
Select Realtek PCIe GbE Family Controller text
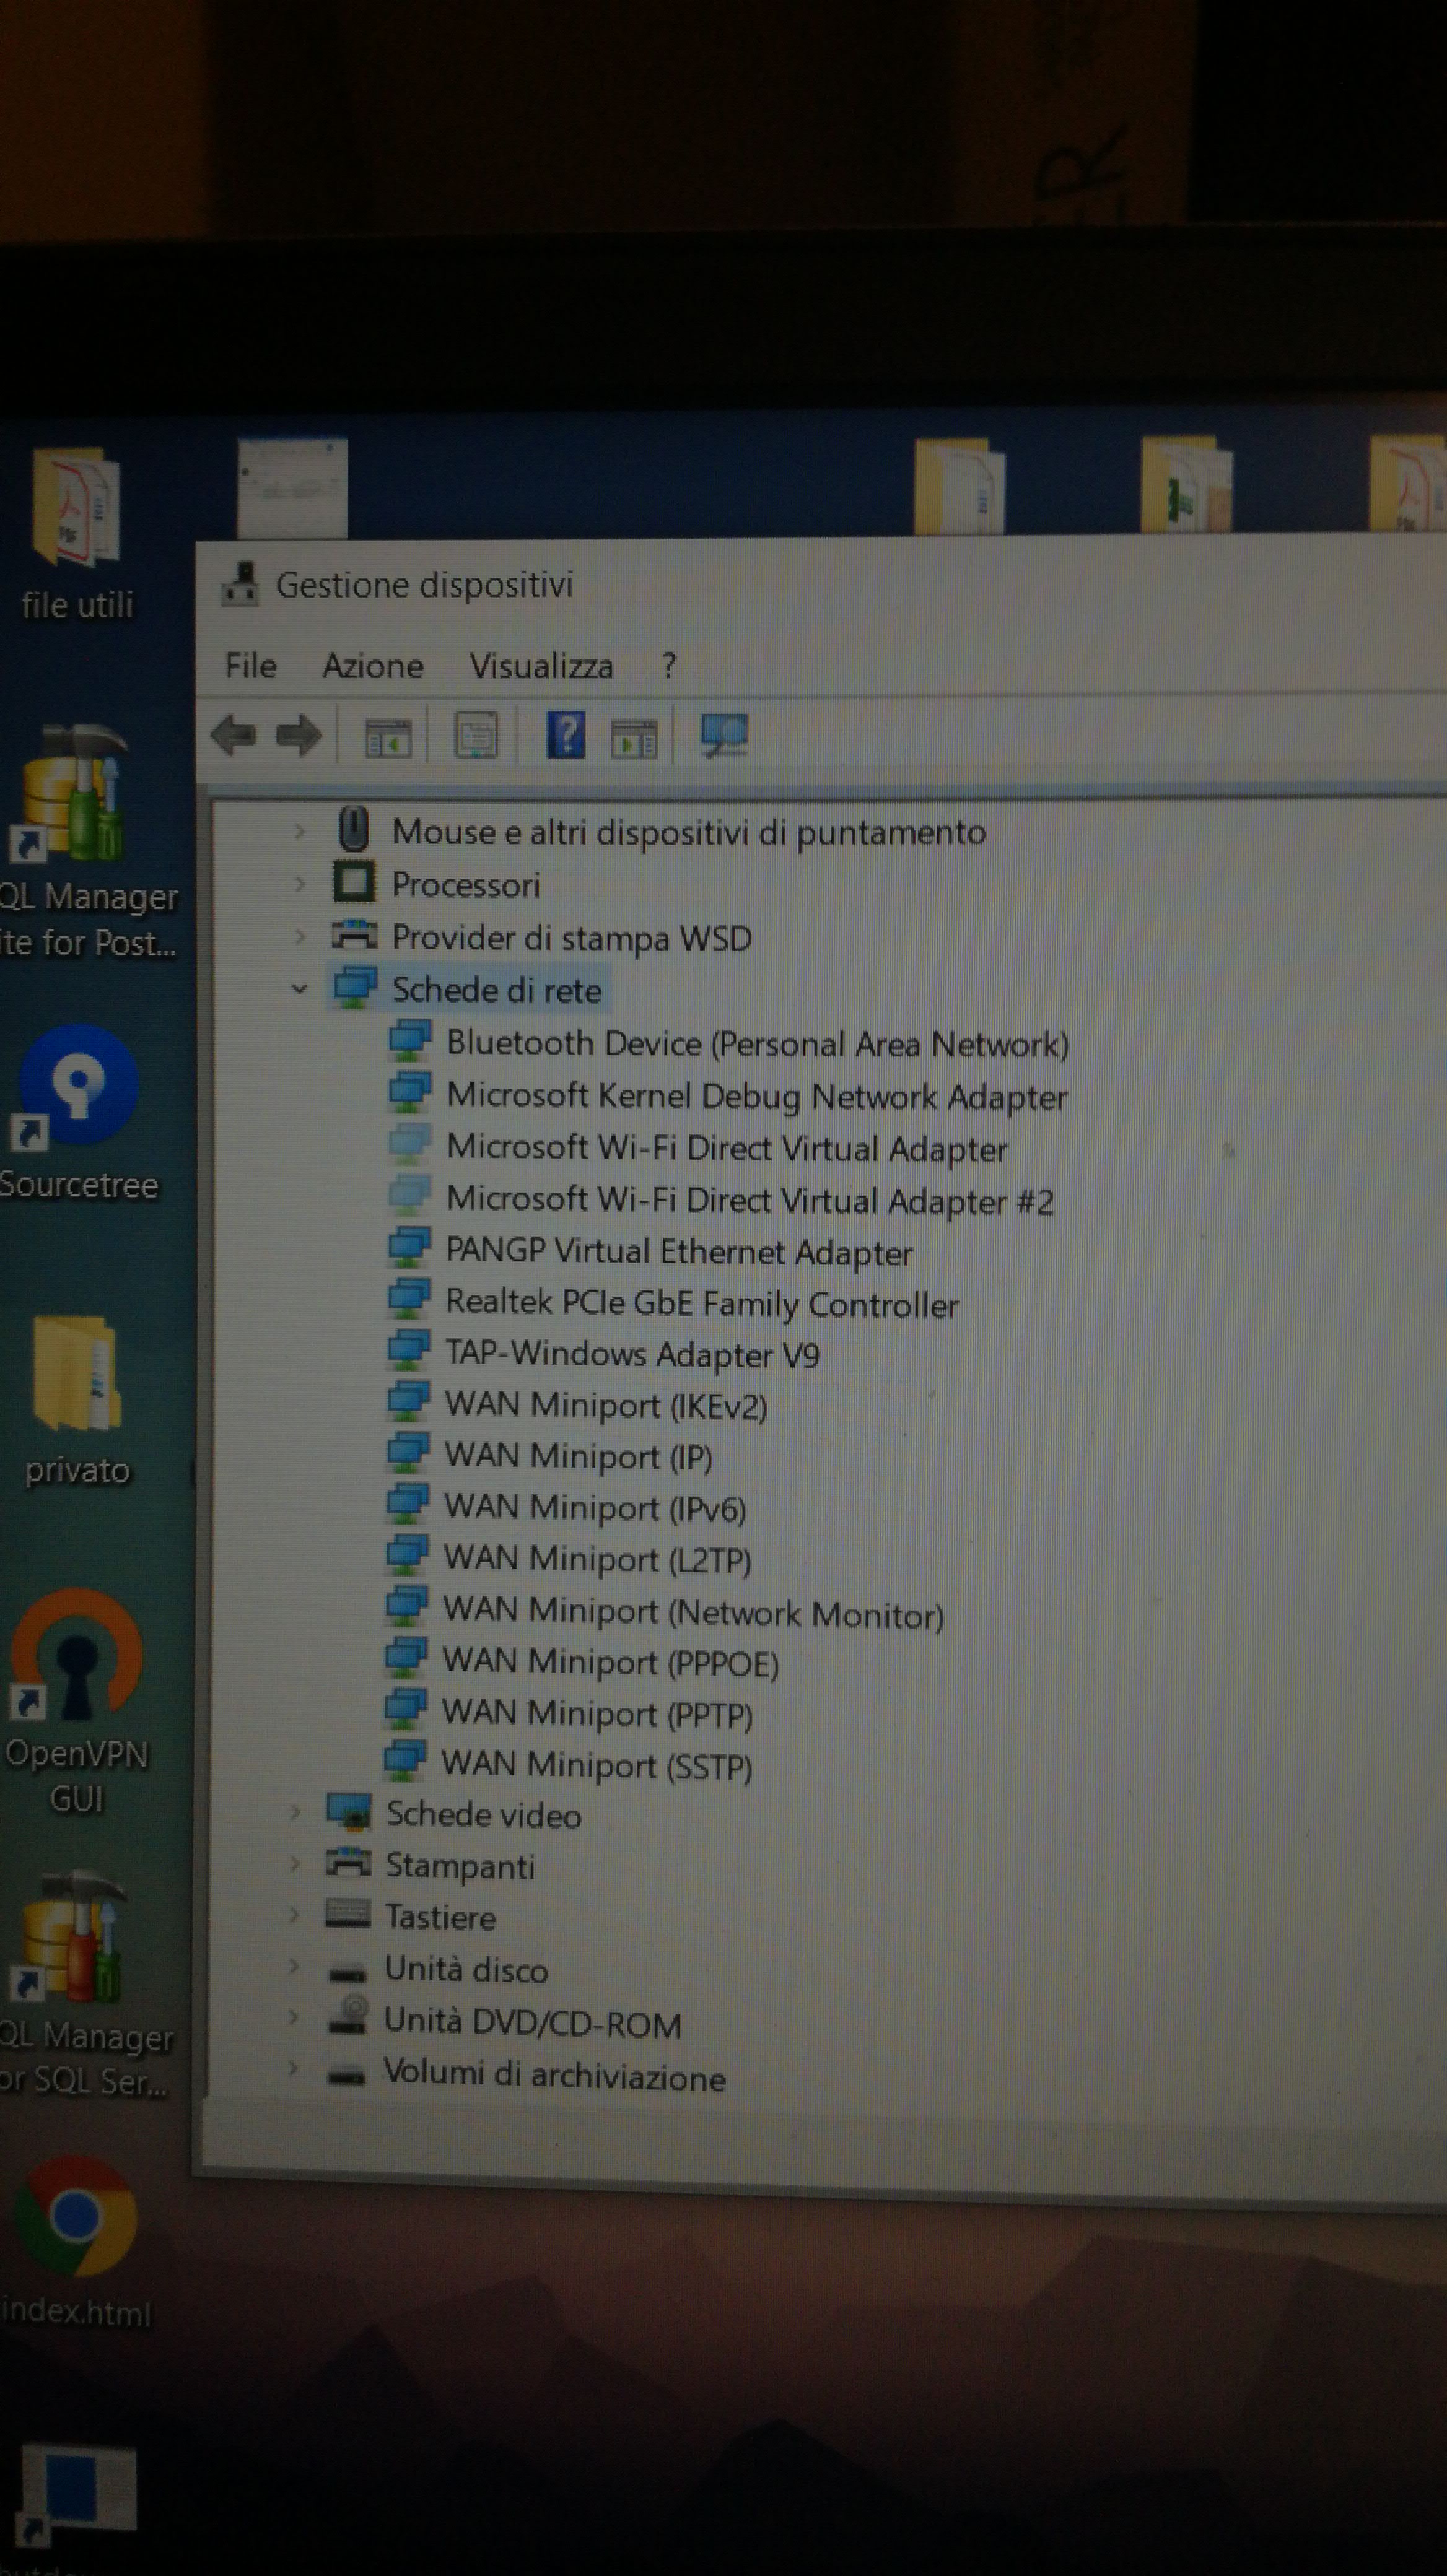(702, 1303)
